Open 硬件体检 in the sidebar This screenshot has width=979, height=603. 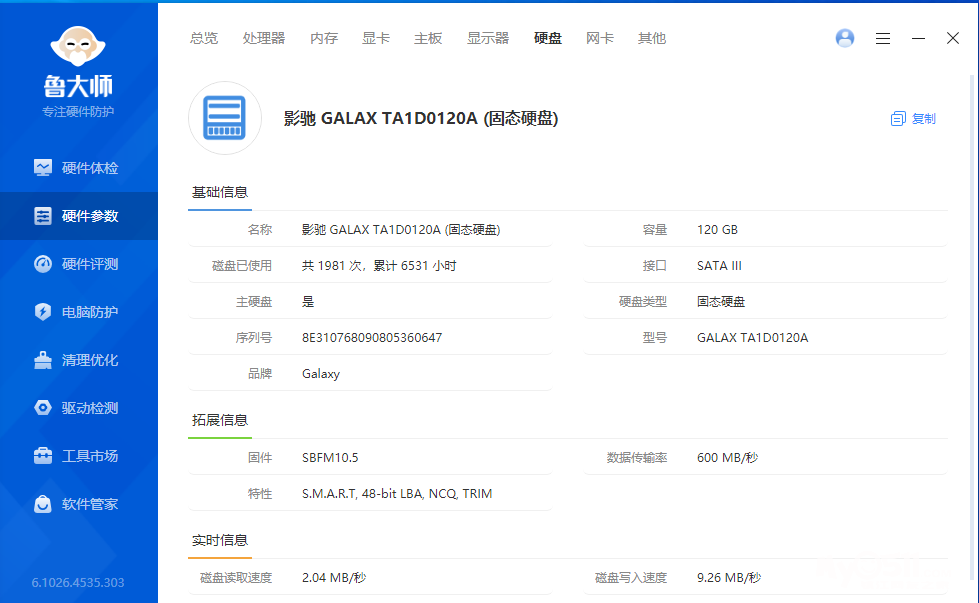(x=78, y=168)
